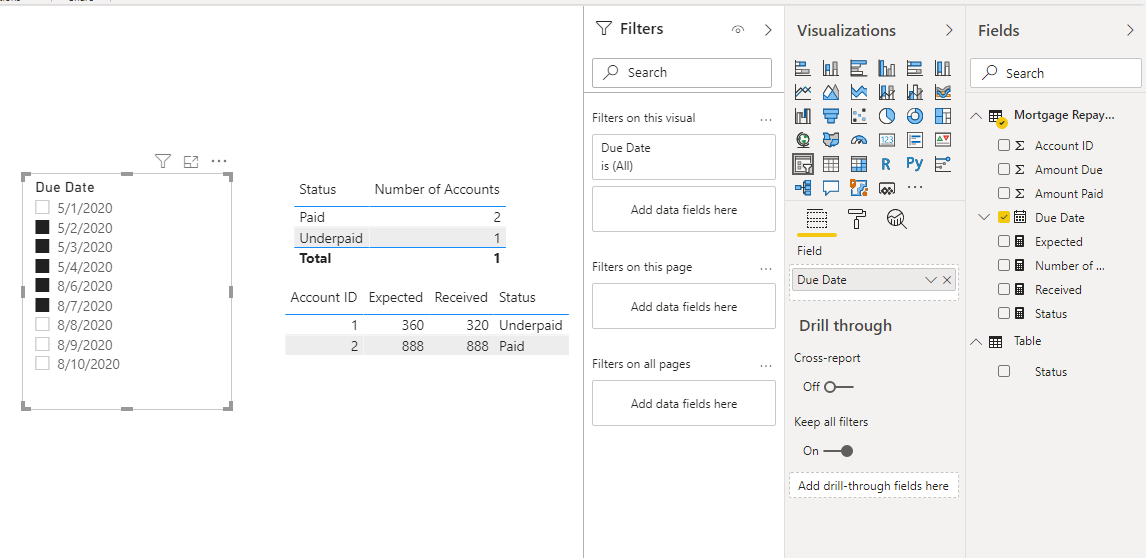The height and width of the screenshot is (558, 1146).
Task: Select the donut chart visualization
Action: [914, 116]
